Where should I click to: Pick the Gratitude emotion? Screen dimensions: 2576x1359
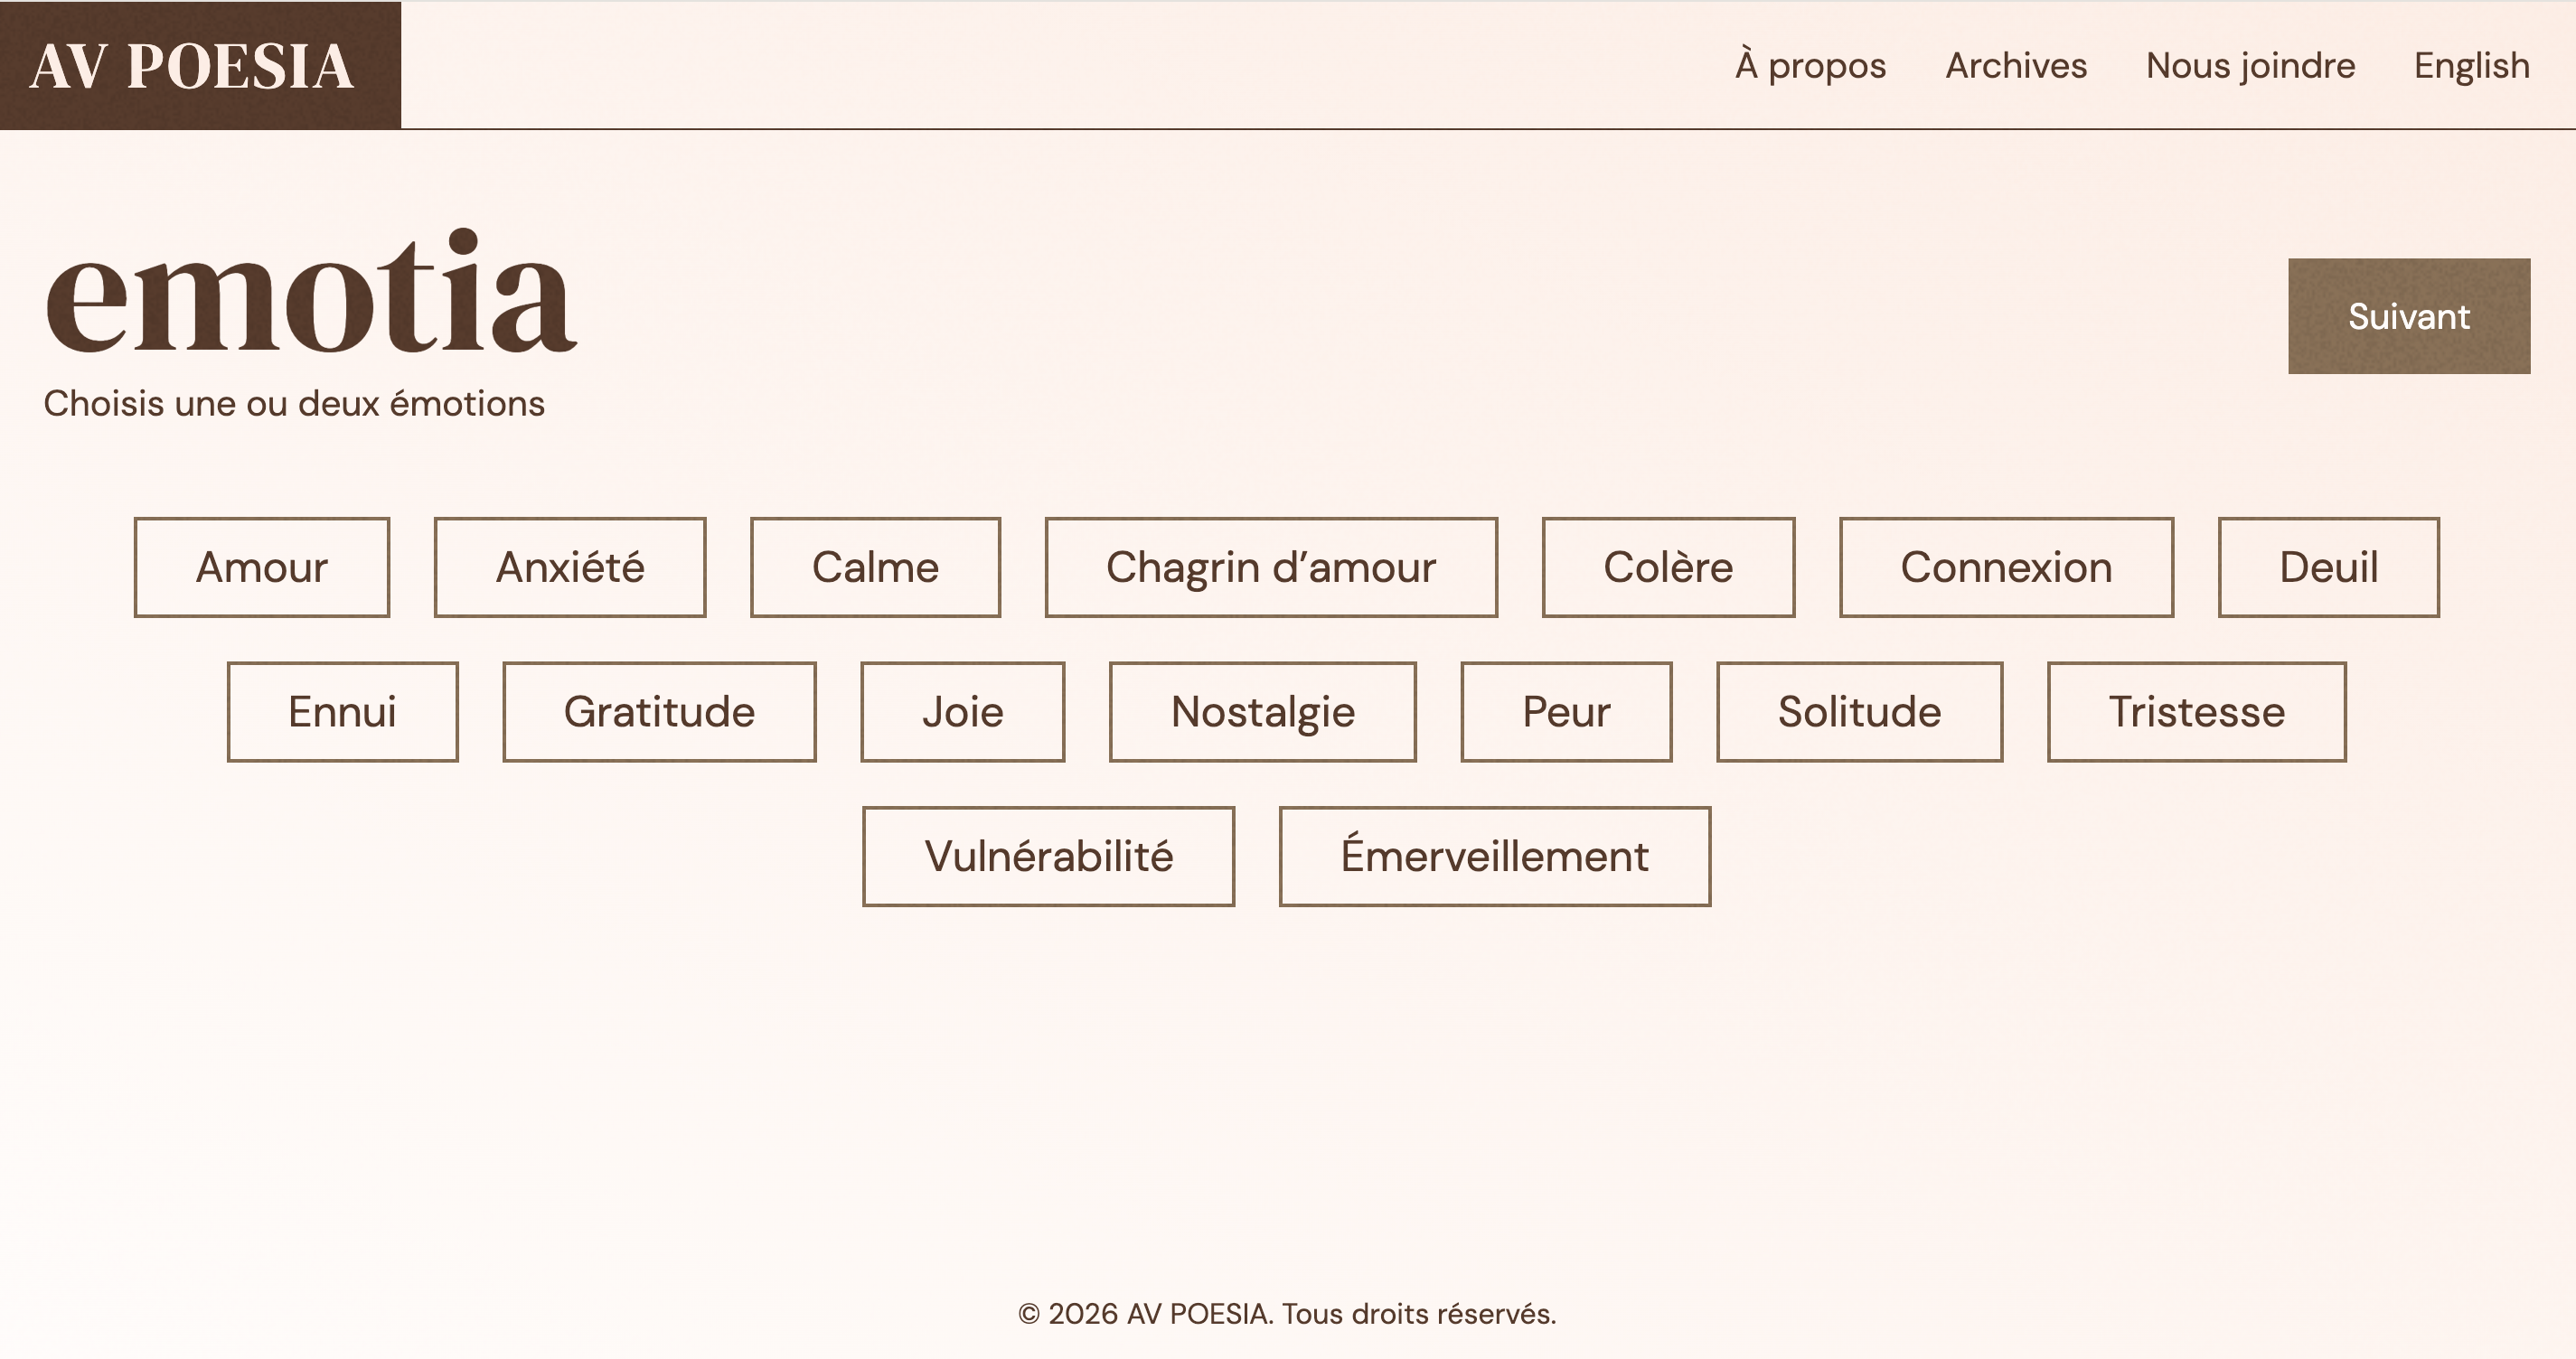pyautogui.click(x=659, y=712)
